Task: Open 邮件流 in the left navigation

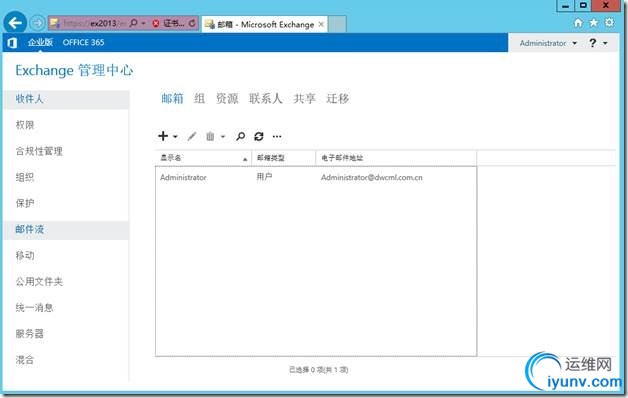Action: point(66,229)
